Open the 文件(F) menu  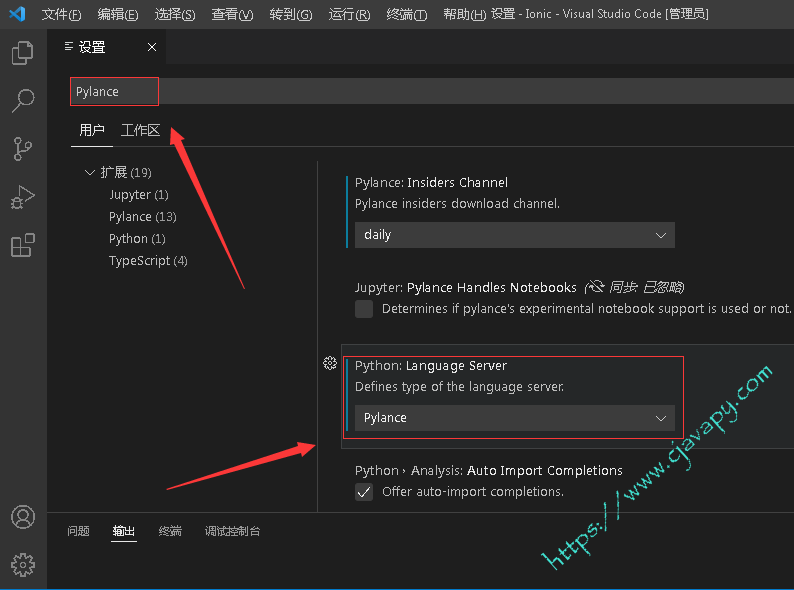pyautogui.click(x=61, y=14)
